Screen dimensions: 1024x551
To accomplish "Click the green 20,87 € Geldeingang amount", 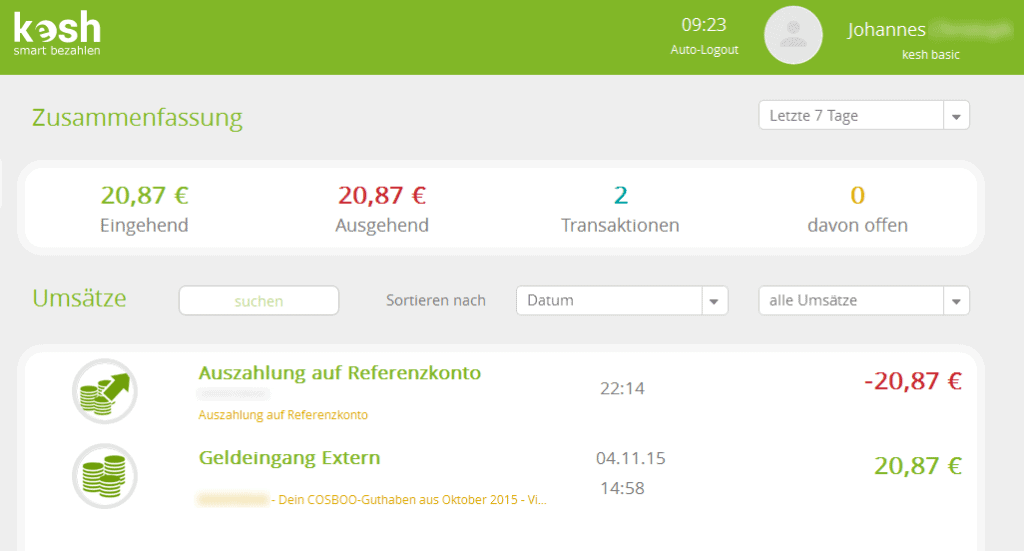I will pos(918,465).
